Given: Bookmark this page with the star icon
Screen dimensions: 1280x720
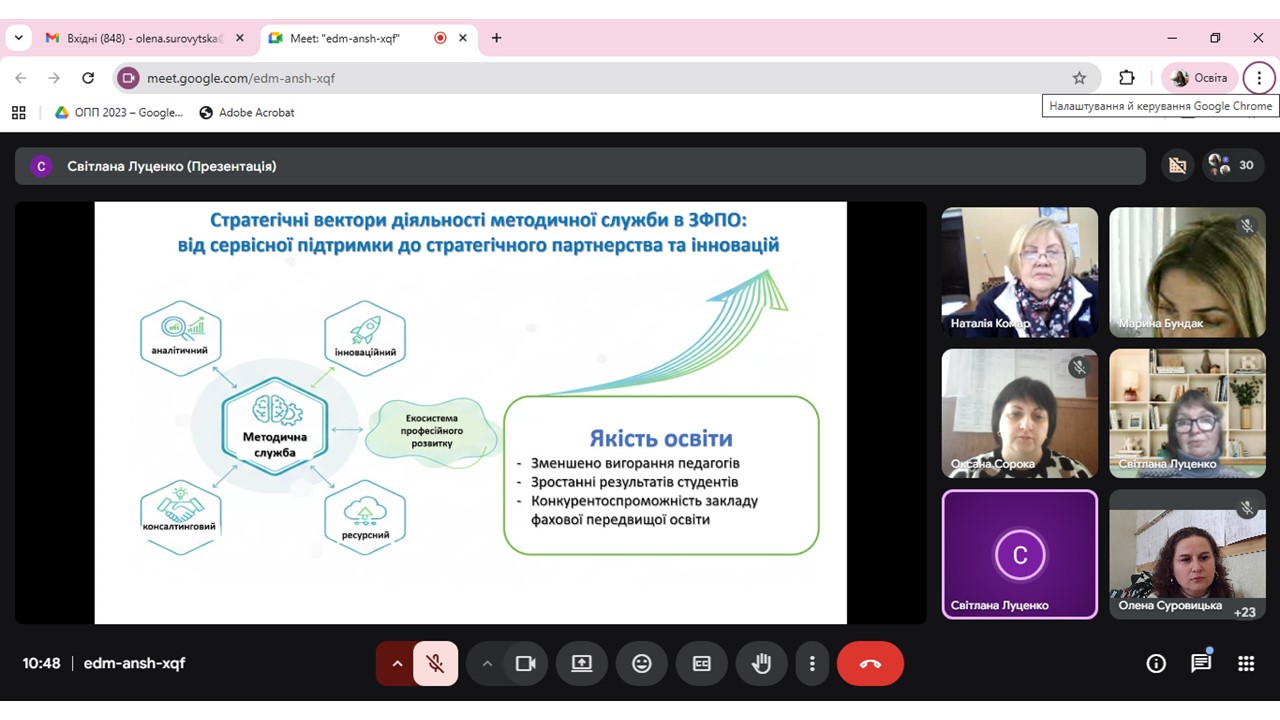Looking at the screenshot, I should point(1079,78).
